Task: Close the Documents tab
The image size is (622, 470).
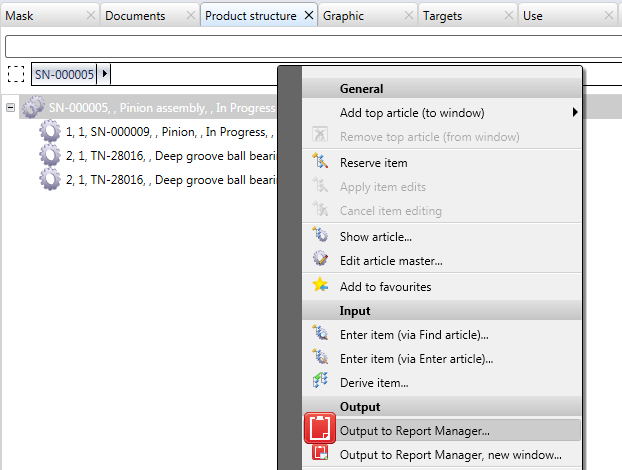Action: coord(191,15)
